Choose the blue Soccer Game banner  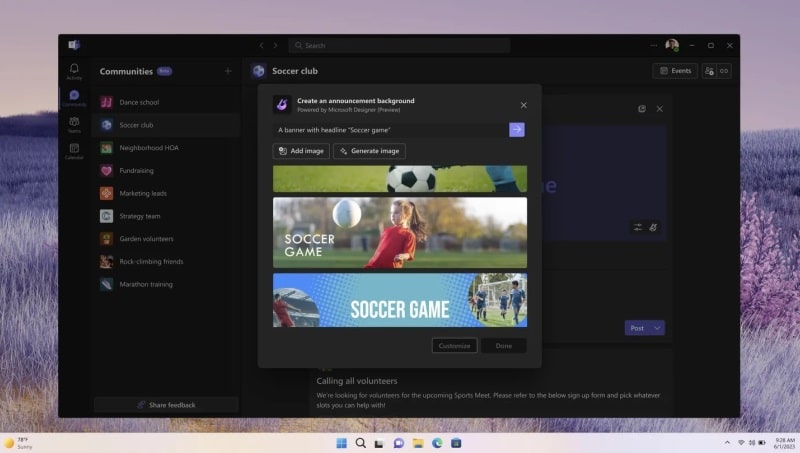point(400,300)
